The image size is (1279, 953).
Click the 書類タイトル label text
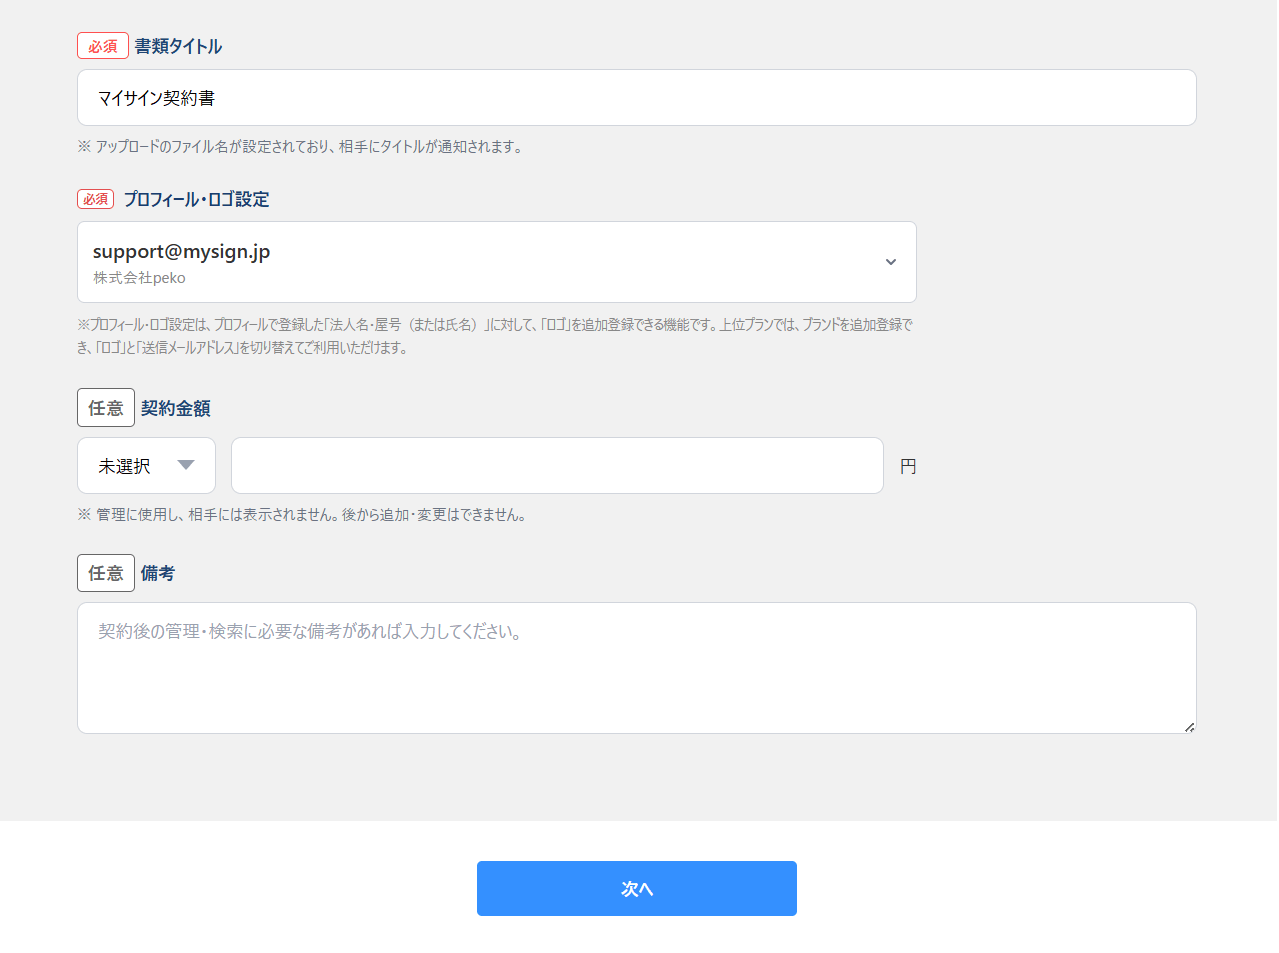click(x=178, y=45)
